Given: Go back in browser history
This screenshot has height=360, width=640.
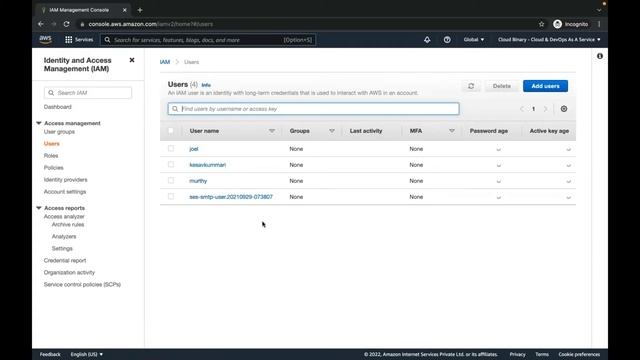Looking at the screenshot, I should 41,24.
